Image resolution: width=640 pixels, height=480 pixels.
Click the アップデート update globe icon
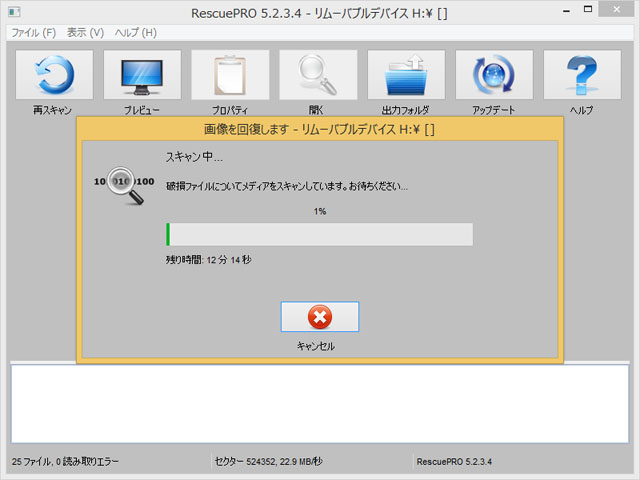[494, 75]
